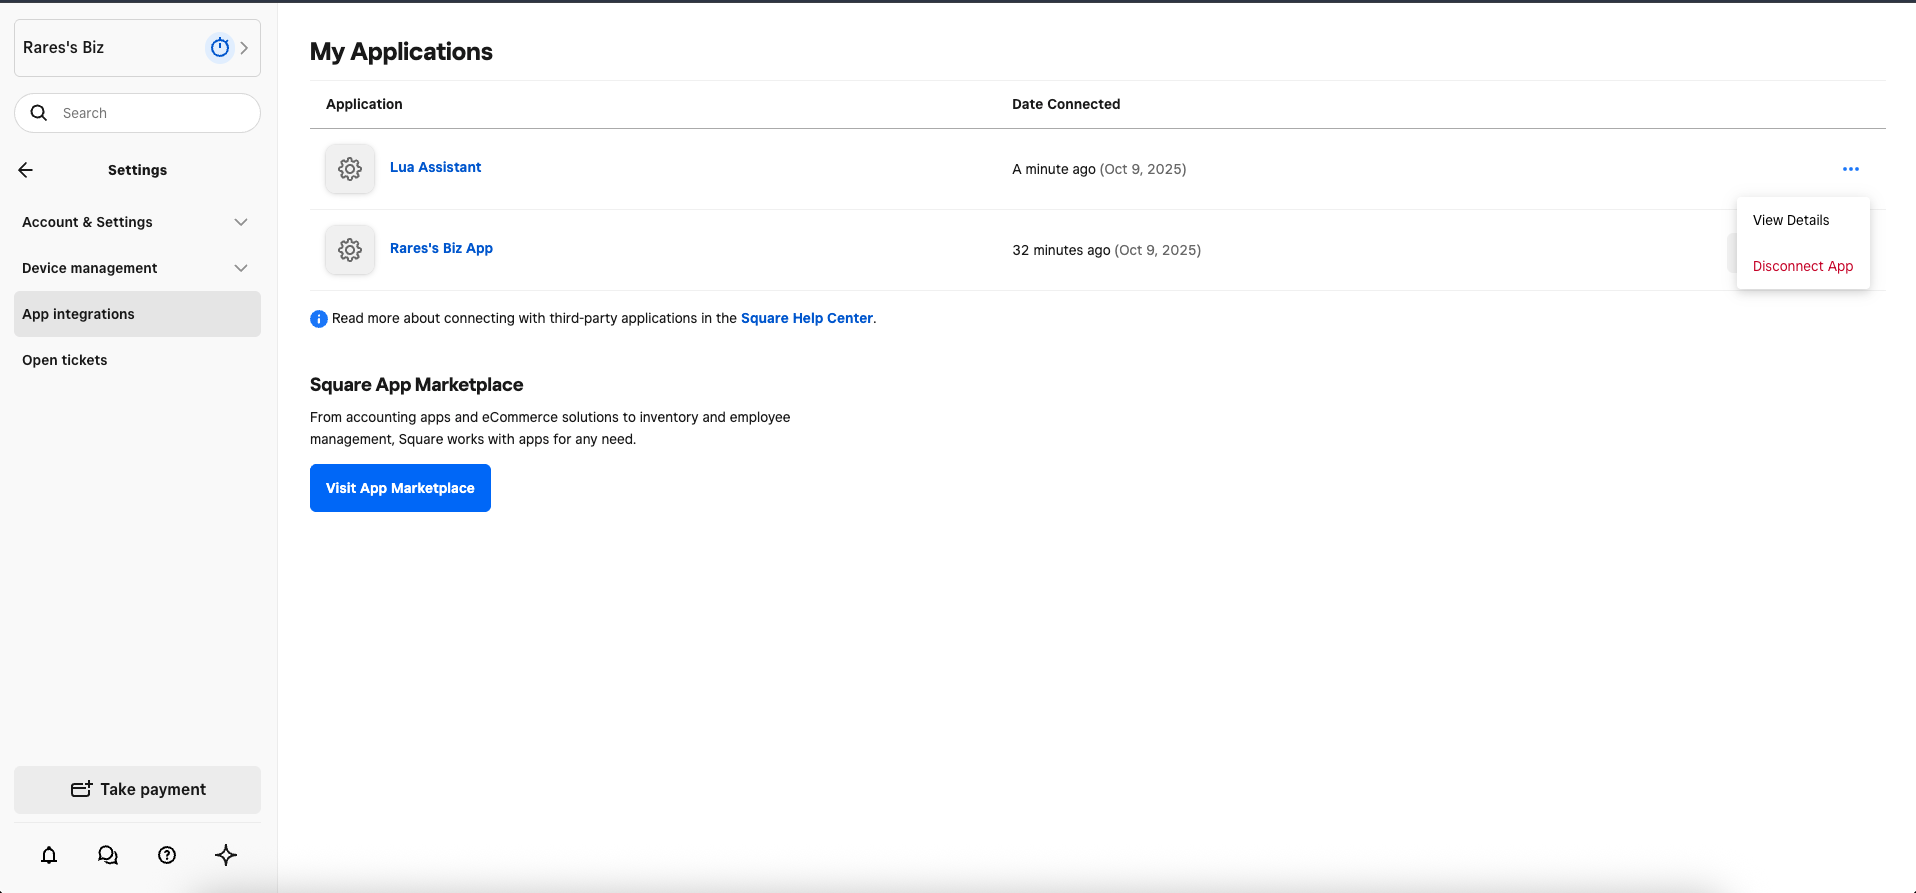The image size is (1916, 893).
Task: Open Open tickets in the sidebar
Action: point(137,360)
